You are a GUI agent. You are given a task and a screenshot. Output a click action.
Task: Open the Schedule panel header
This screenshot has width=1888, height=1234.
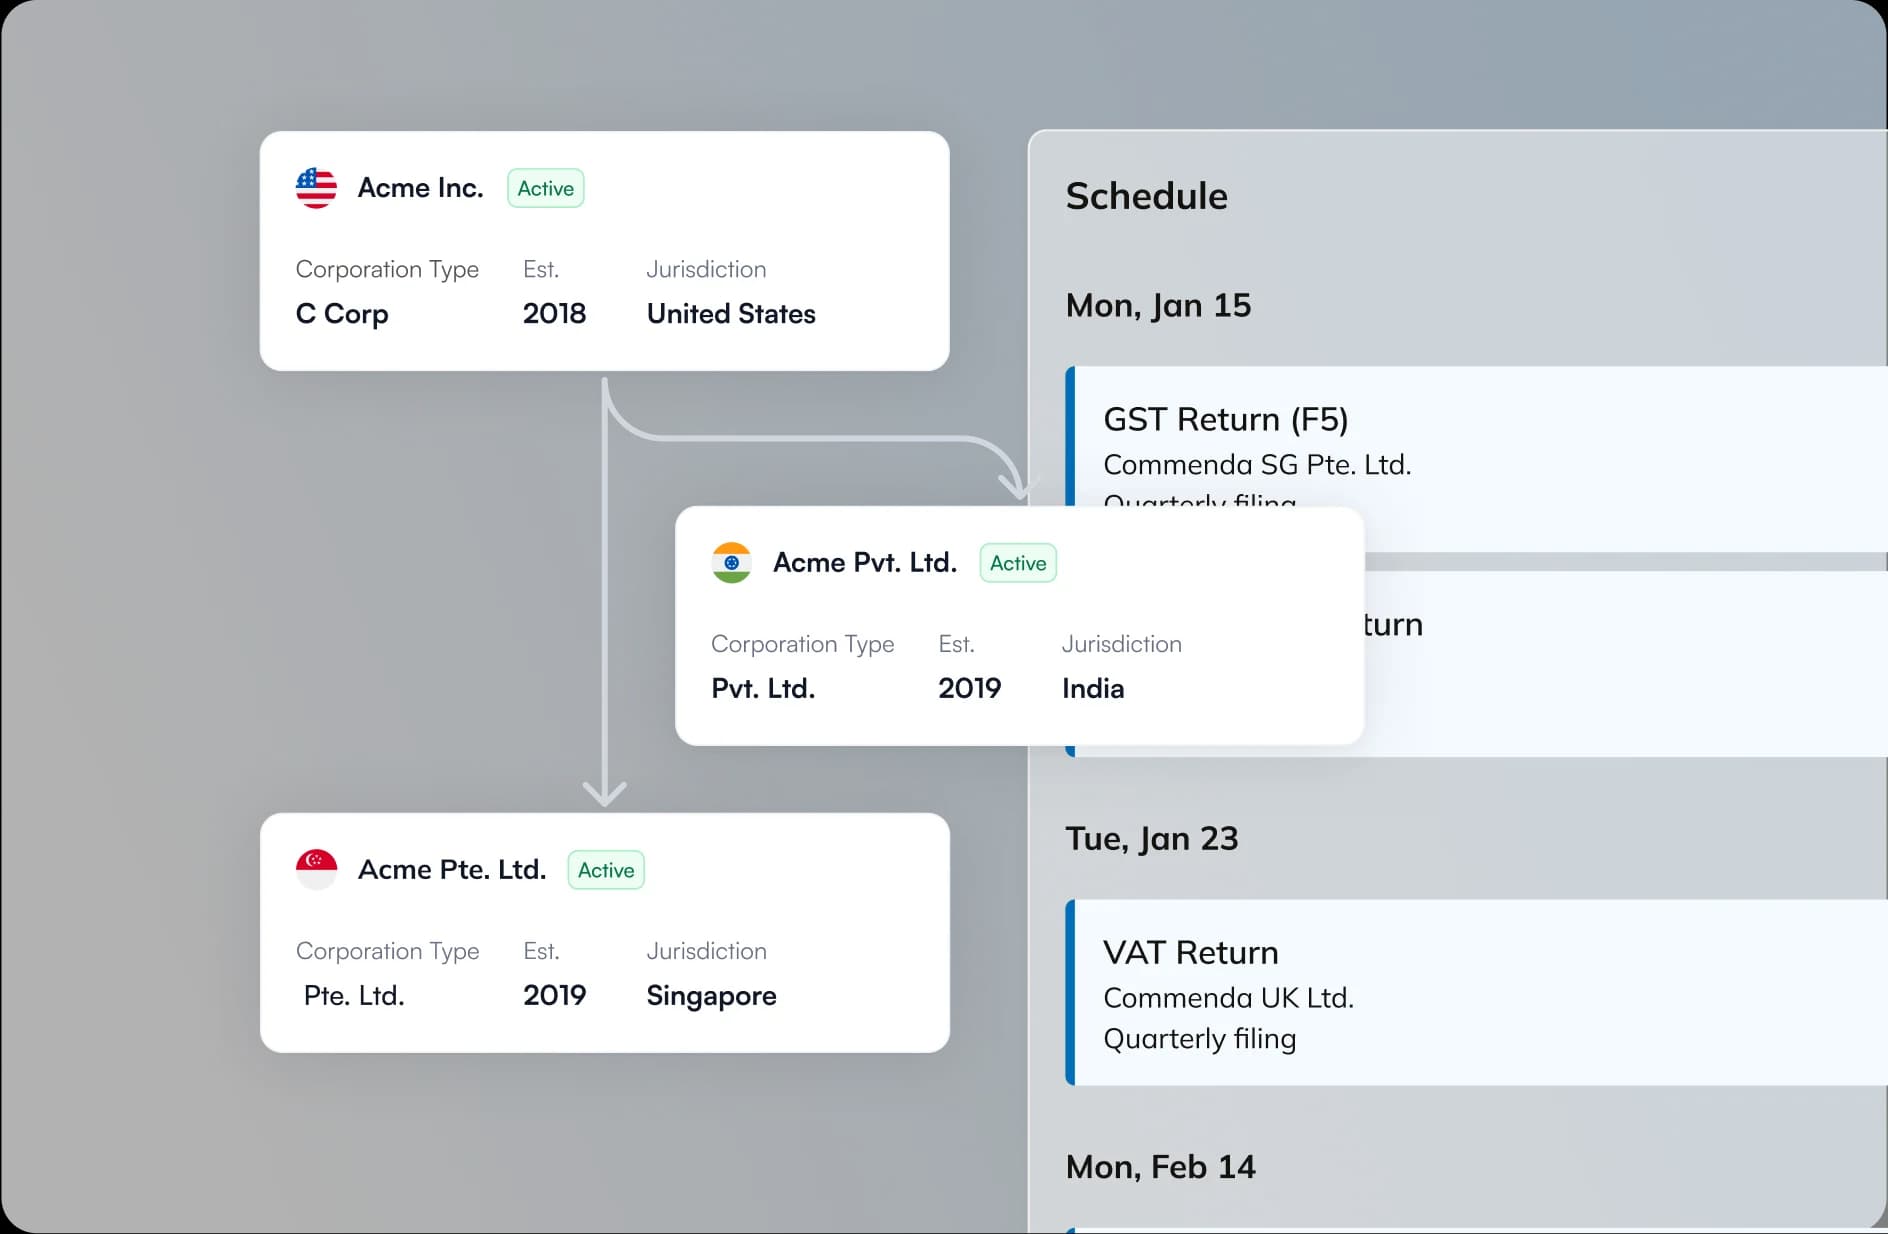tap(1147, 196)
